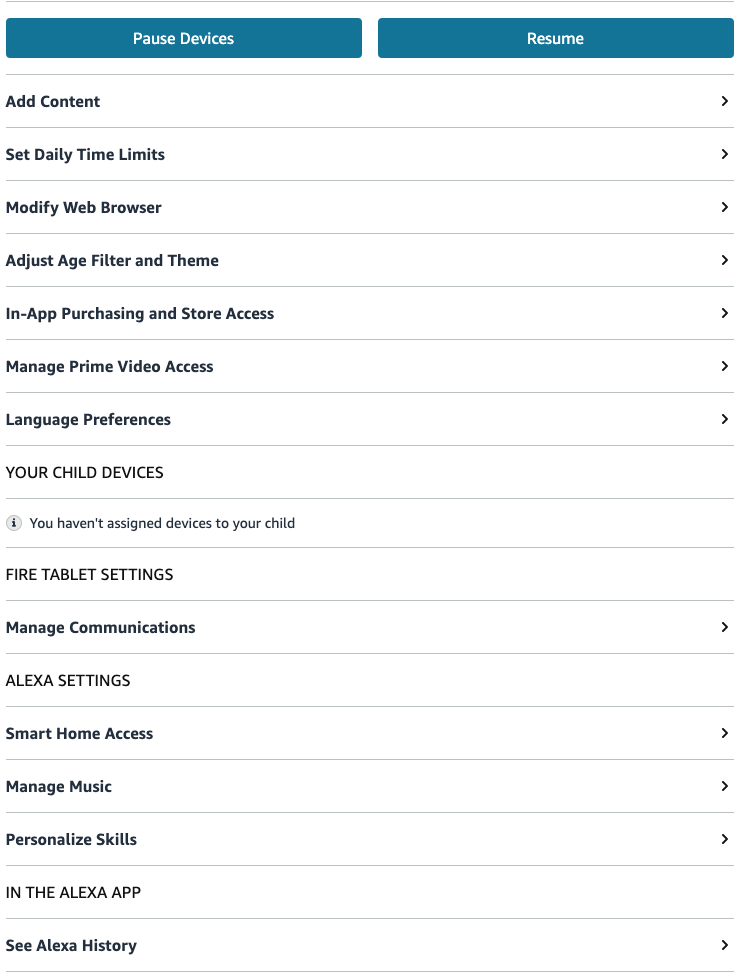Click the Manage Communications chevron icon
Viewport: 738px width, 972px height.
(x=725, y=627)
